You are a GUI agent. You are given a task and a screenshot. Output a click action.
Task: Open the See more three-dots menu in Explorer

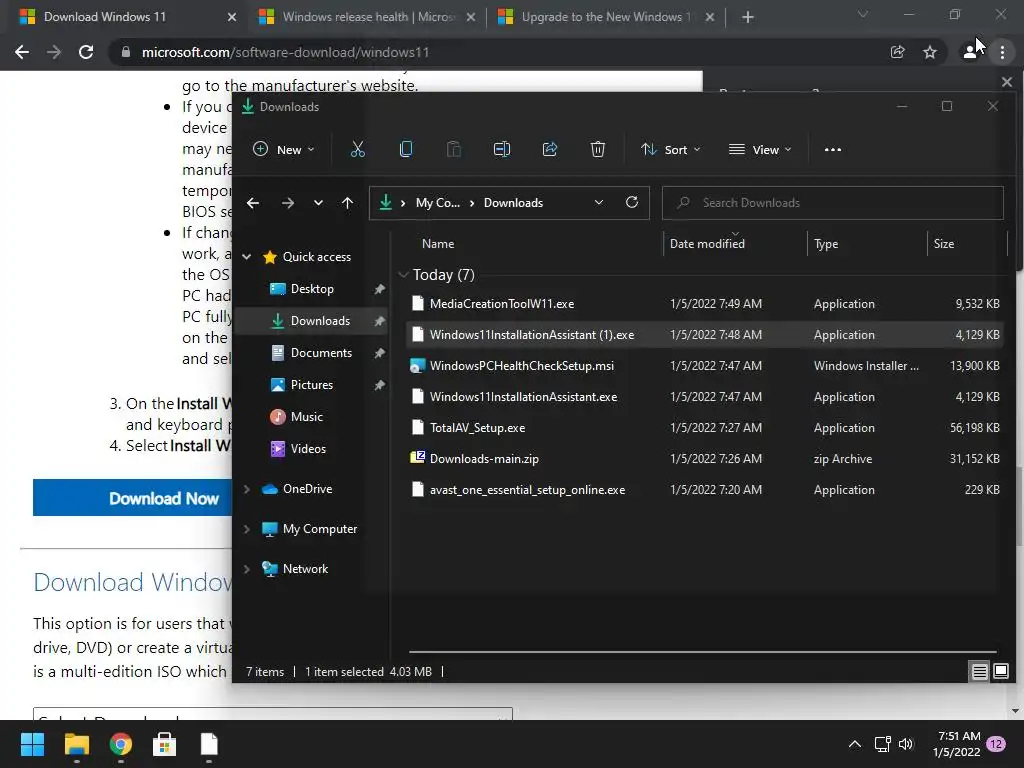[x=833, y=150]
